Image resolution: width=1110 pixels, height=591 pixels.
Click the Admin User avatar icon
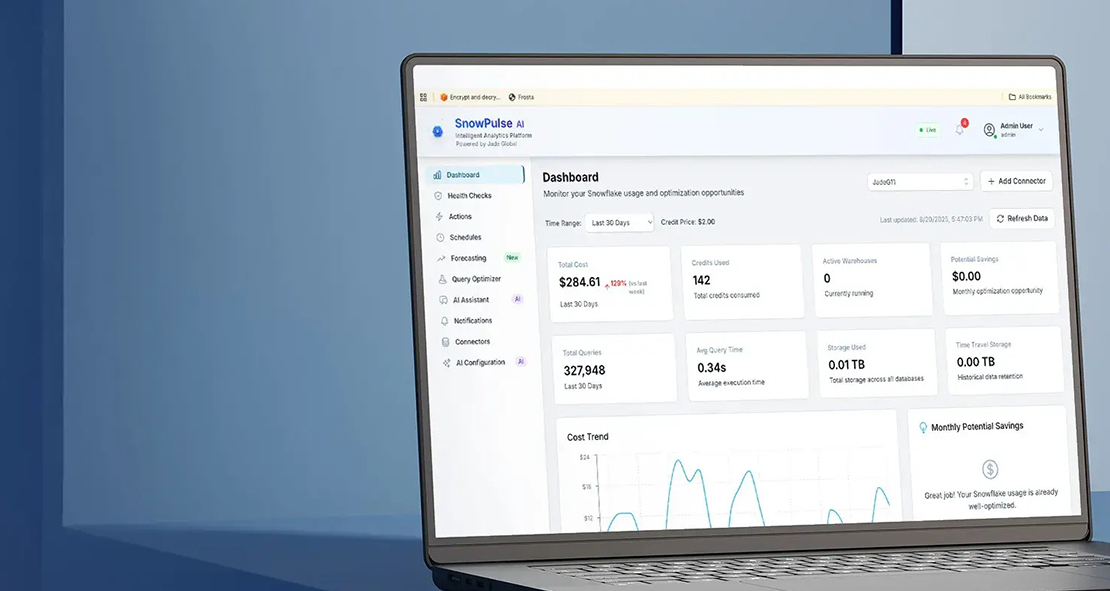click(989, 130)
